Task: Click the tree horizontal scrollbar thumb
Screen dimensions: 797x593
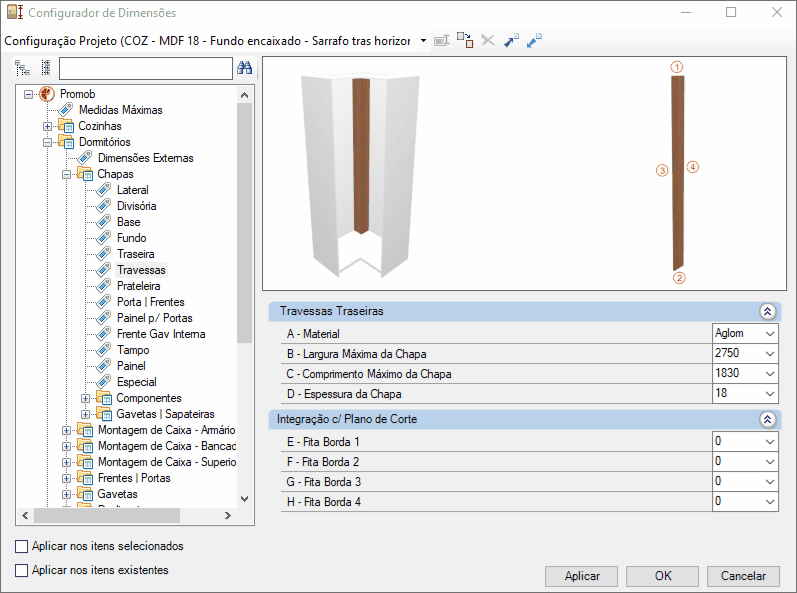Action: point(107,515)
